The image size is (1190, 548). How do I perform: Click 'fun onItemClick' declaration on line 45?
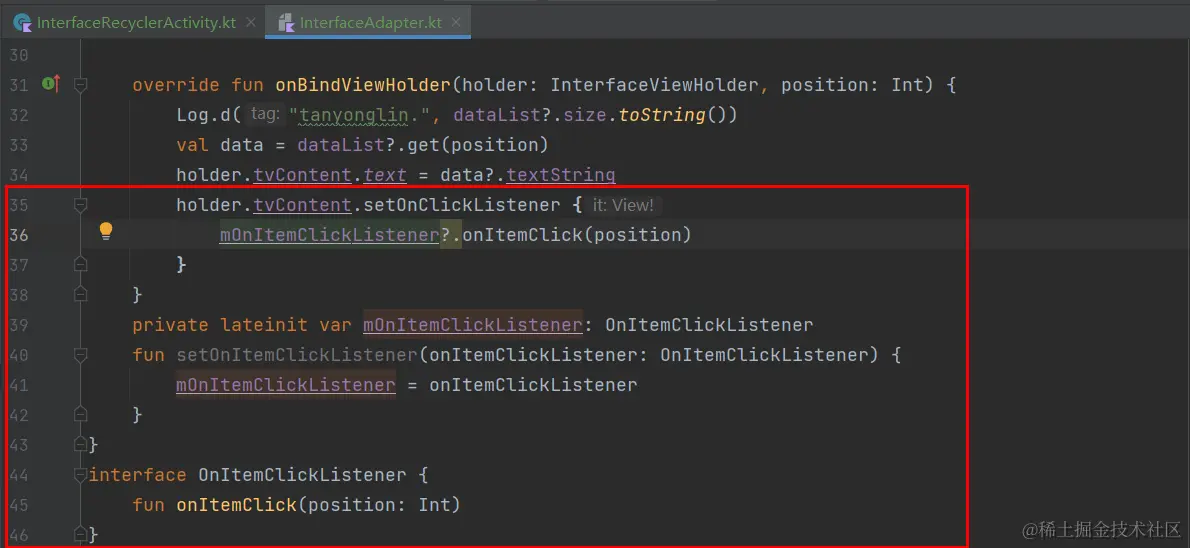coord(214,505)
